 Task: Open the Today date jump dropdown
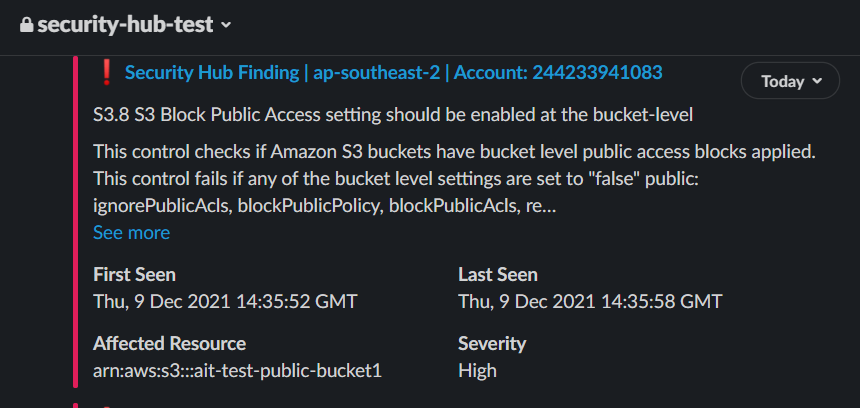[x=790, y=81]
